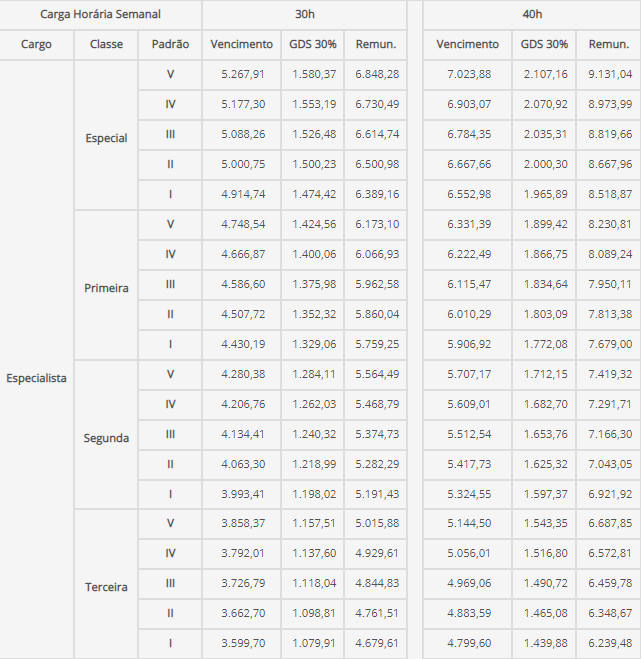The image size is (641, 659).
Task: Select the Especial class cell
Action: pyautogui.click(x=106, y=138)
